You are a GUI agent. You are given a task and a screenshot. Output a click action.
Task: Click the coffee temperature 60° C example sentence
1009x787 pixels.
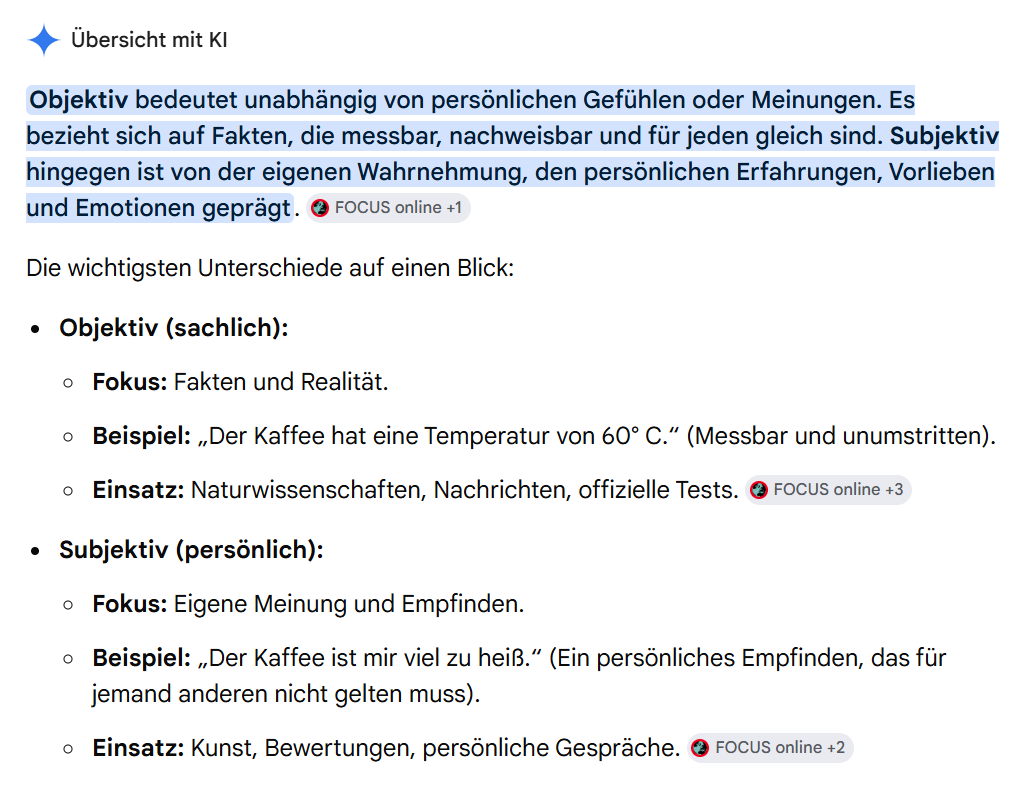[544, 436]
